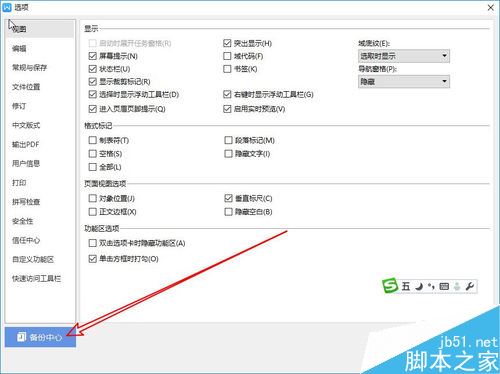Click the user avatar icon in IME toolbar
Viewport: 500px width, 374px height.
[457, 286]
